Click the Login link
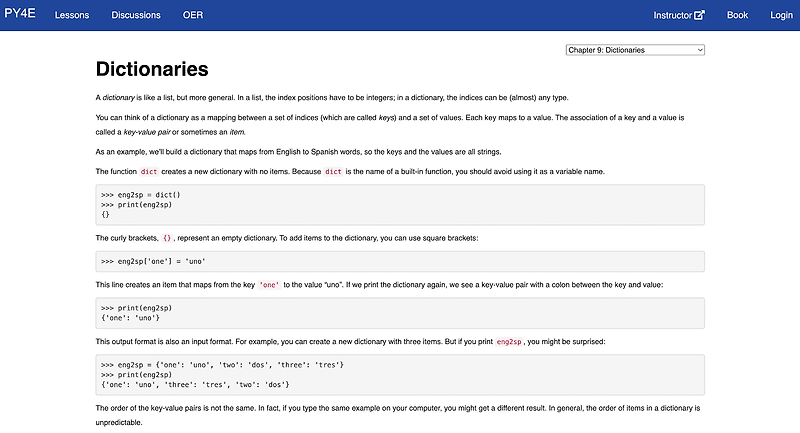This screenshot has height=433, width=800. point(781,15)
